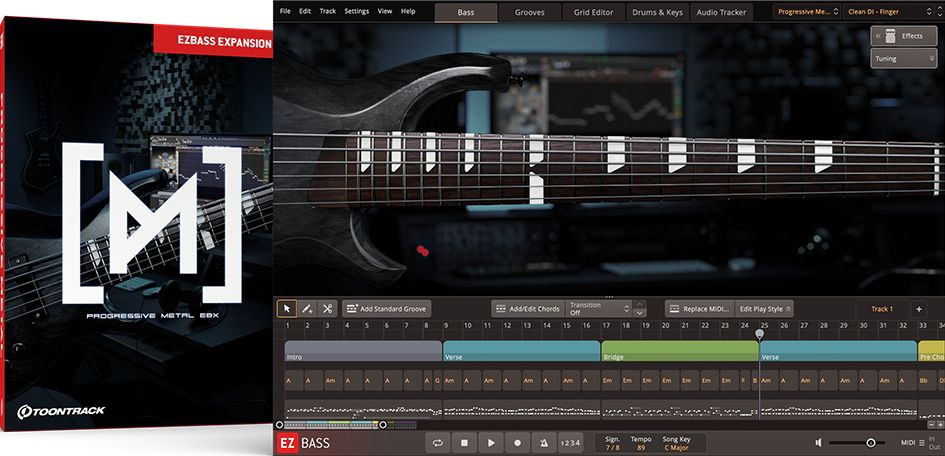Screen dimensions: 945x456
Task: Click the time signature 7/8 field
Action: (612, 448)
